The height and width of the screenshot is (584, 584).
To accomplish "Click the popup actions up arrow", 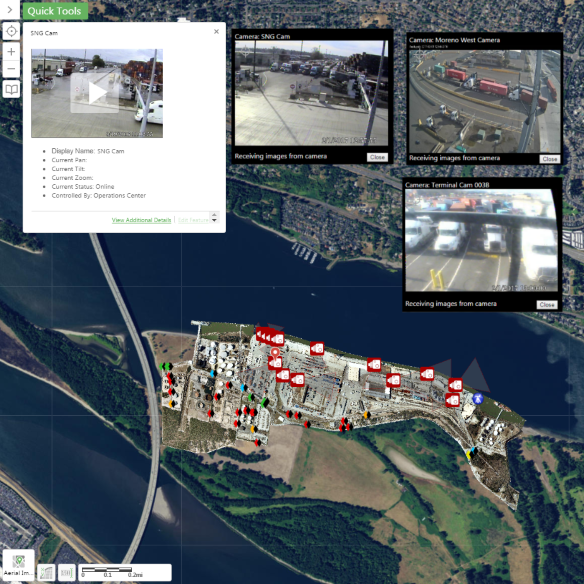I will (x=214, y=215).
